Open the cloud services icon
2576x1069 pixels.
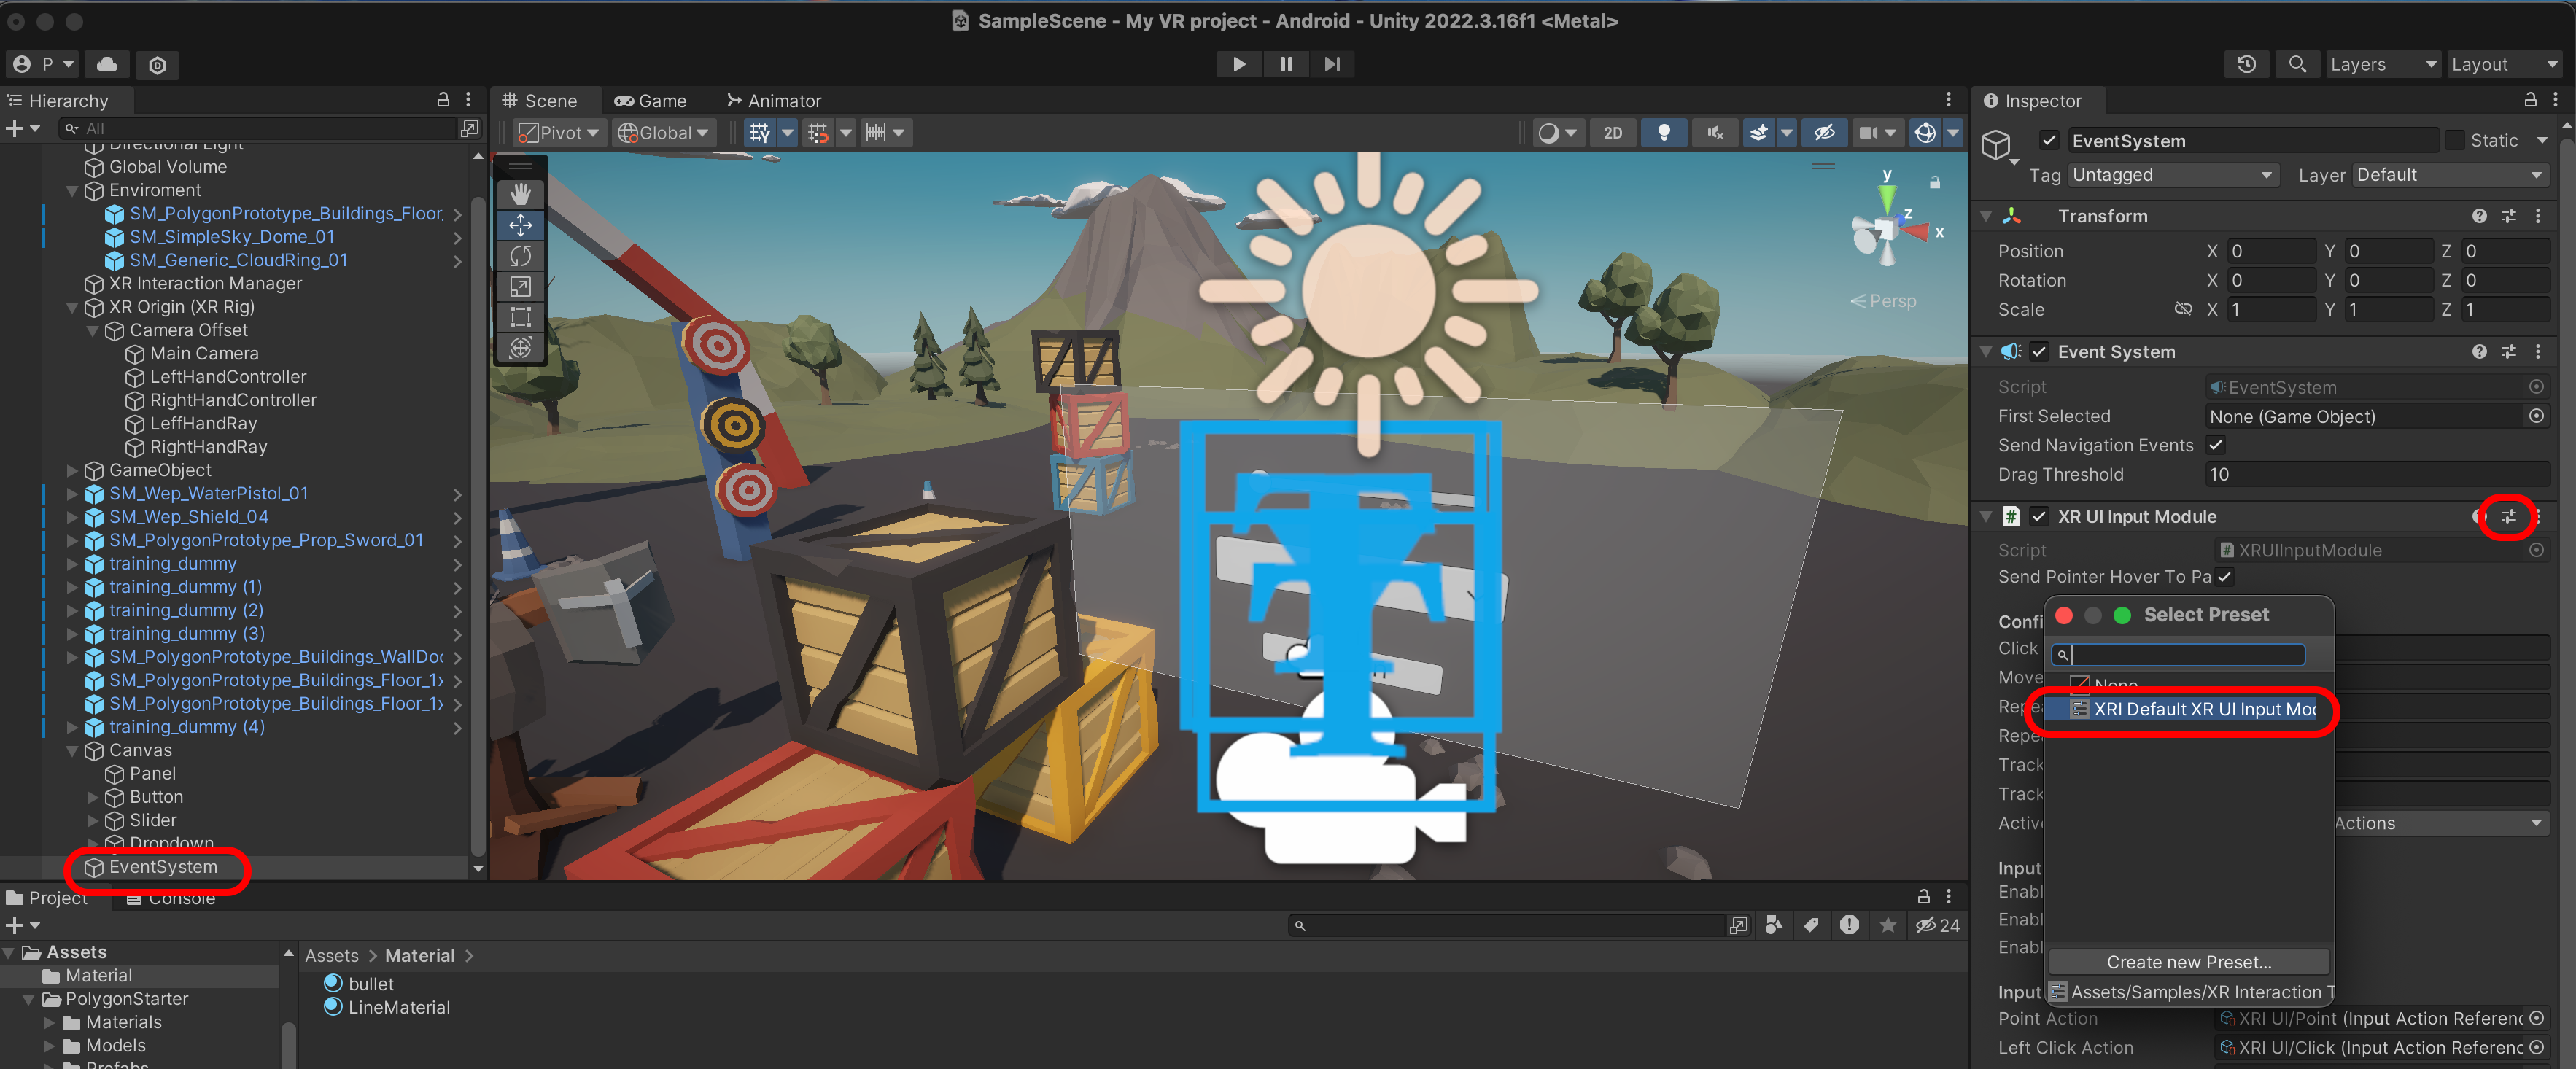click(107, 65)
